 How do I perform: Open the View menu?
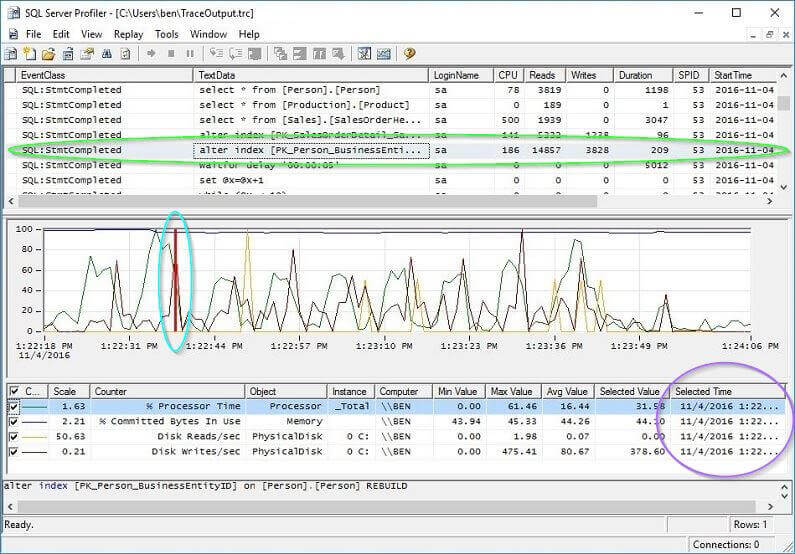(x=91, y=34)
